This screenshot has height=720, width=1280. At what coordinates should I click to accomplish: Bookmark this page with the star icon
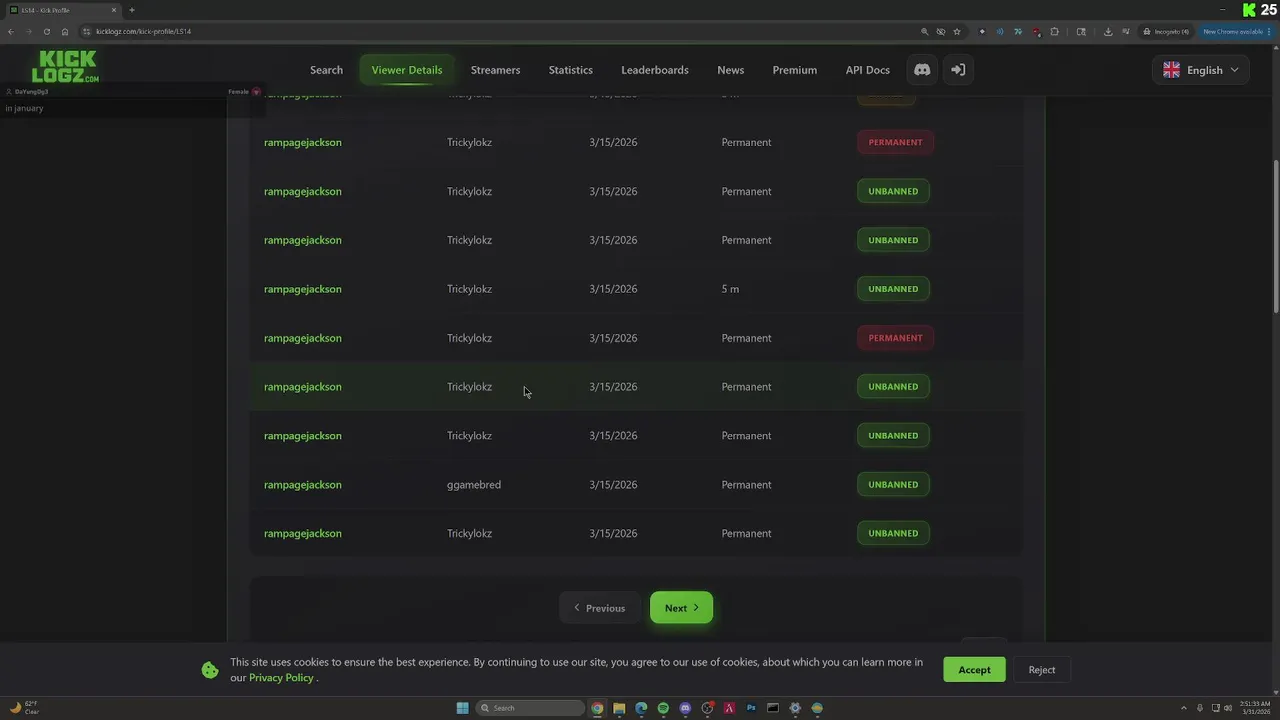(x=956, y=31)
